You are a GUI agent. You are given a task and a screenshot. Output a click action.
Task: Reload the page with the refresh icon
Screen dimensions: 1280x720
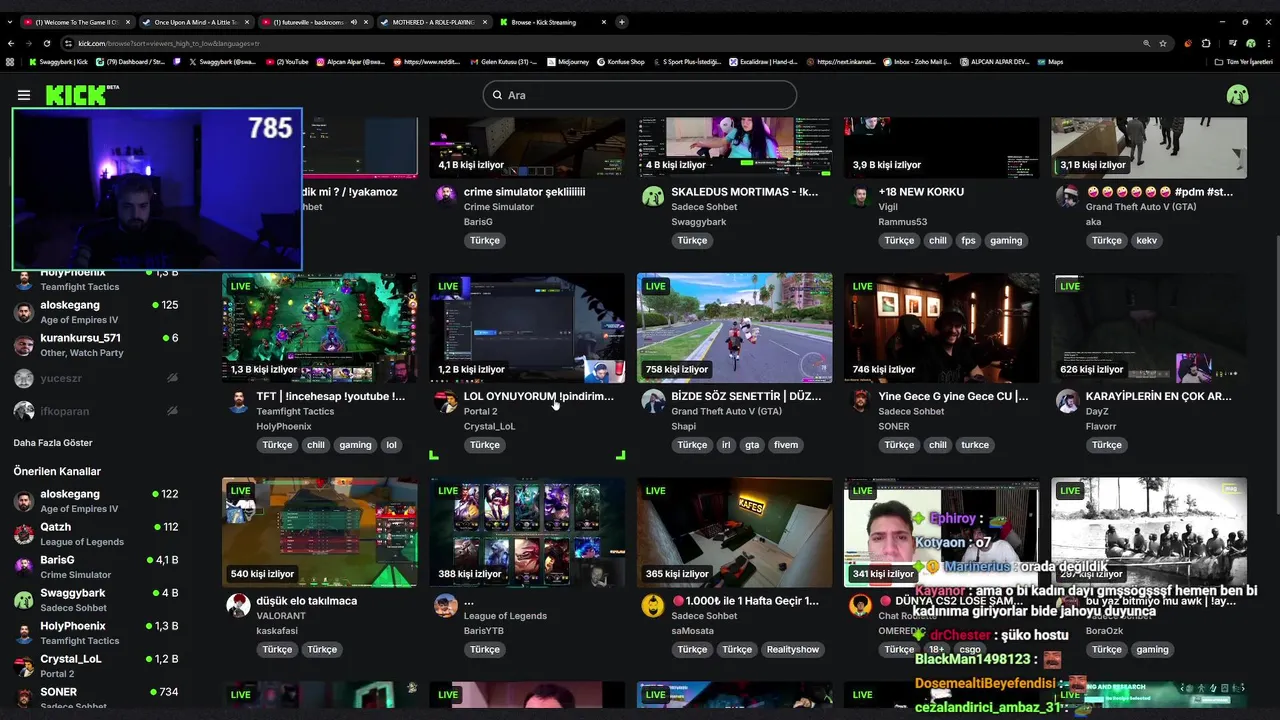click(47, 43)
